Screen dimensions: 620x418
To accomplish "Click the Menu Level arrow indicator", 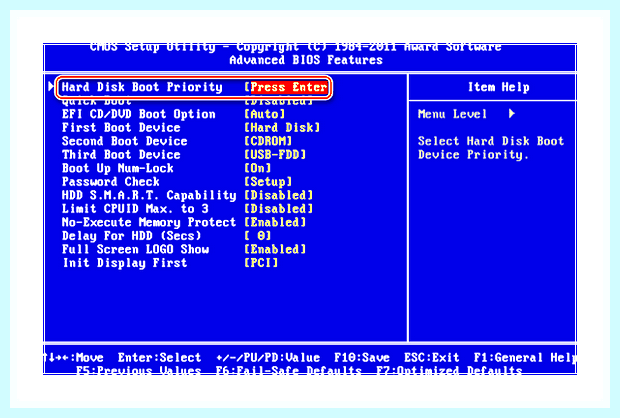I will click(x=512, y=114).
